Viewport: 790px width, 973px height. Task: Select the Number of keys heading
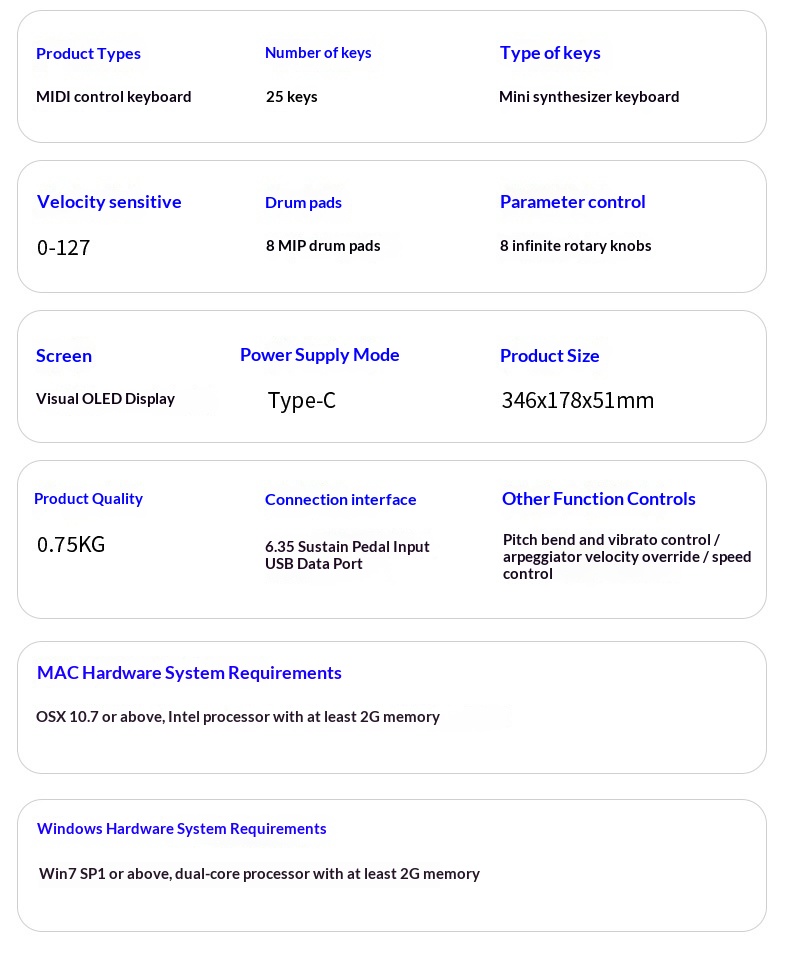[x=318, y=53]
